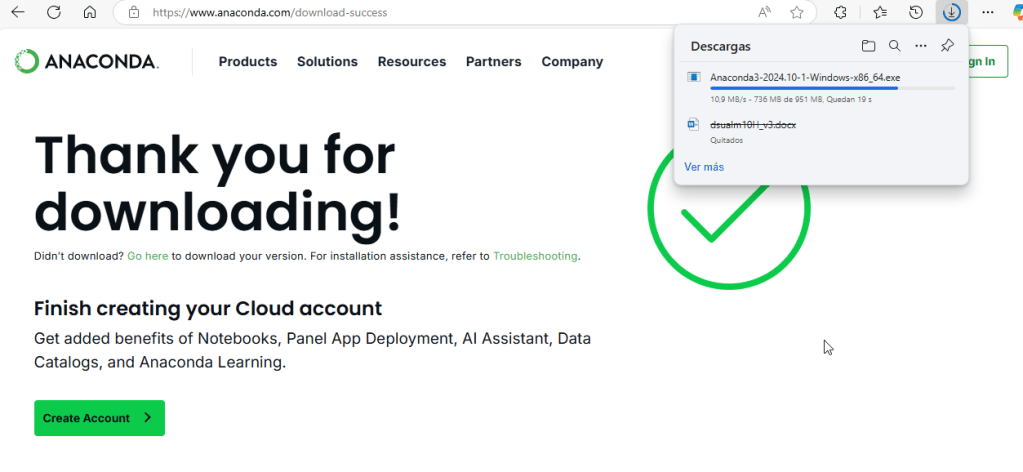Open the Products navigation menu
The height and width of the screenshot is (472, 1023).
point(248,62)
